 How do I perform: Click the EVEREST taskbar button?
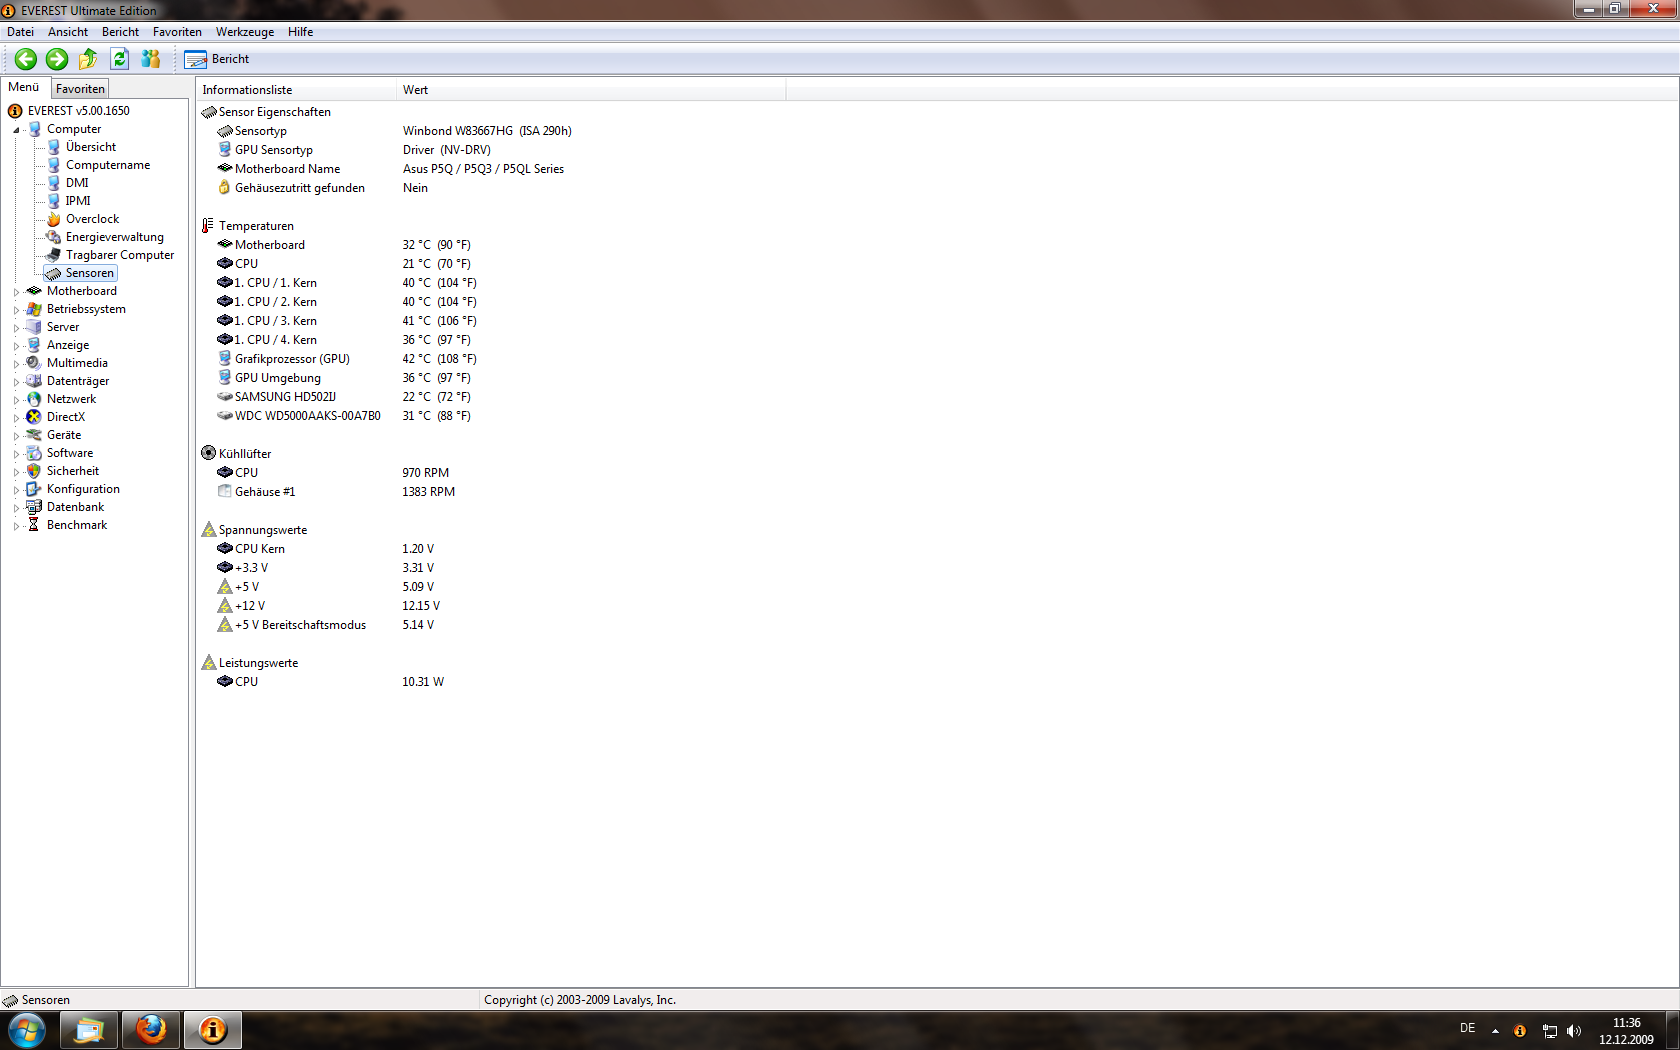213,1030
